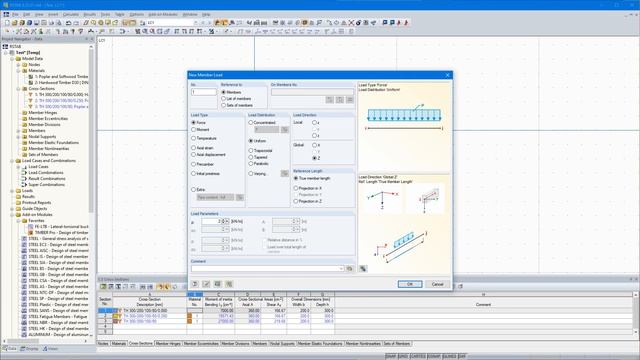Choose Concentrated load distribution

251,122
